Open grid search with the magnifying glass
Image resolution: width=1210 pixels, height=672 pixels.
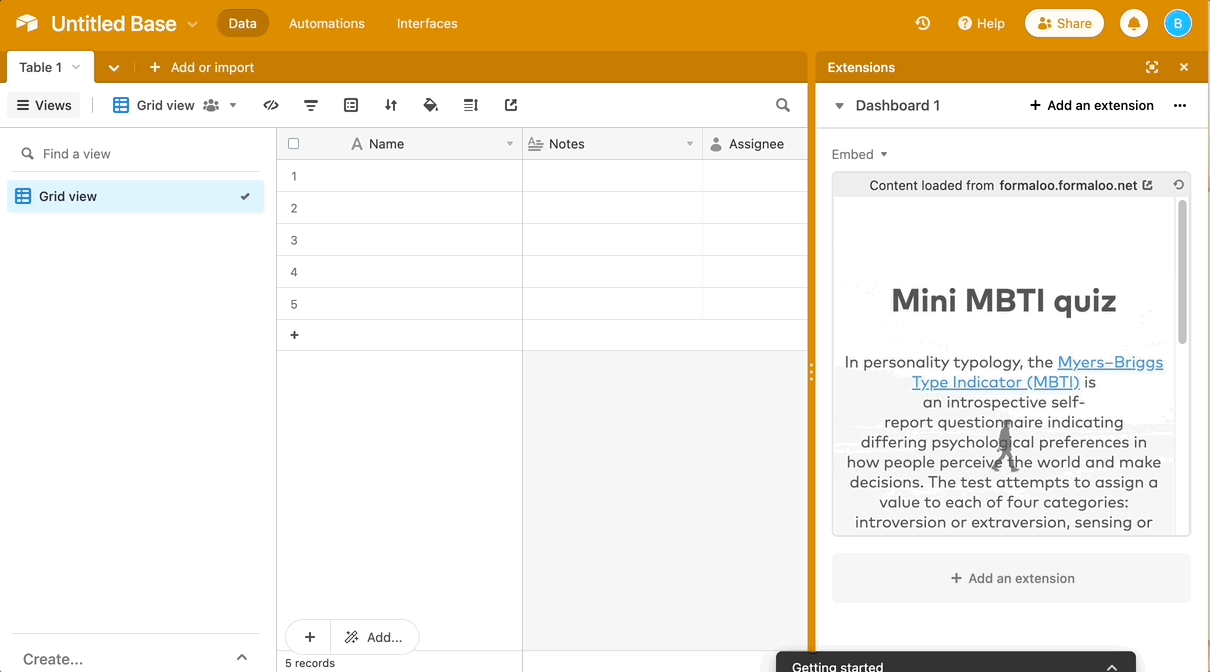783,105
